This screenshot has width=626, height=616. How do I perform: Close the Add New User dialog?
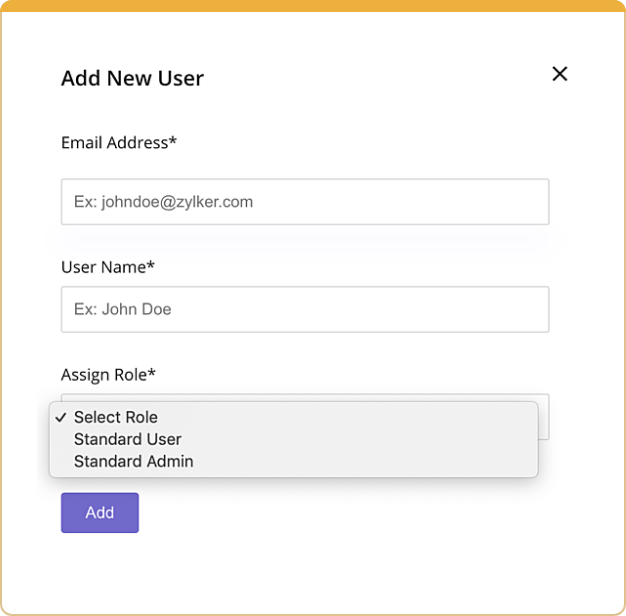point(560,73)
